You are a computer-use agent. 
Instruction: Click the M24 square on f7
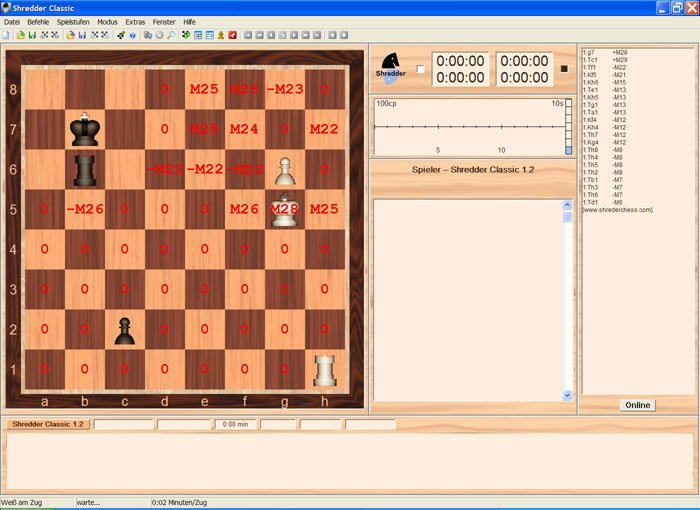[x=245, y=129]
